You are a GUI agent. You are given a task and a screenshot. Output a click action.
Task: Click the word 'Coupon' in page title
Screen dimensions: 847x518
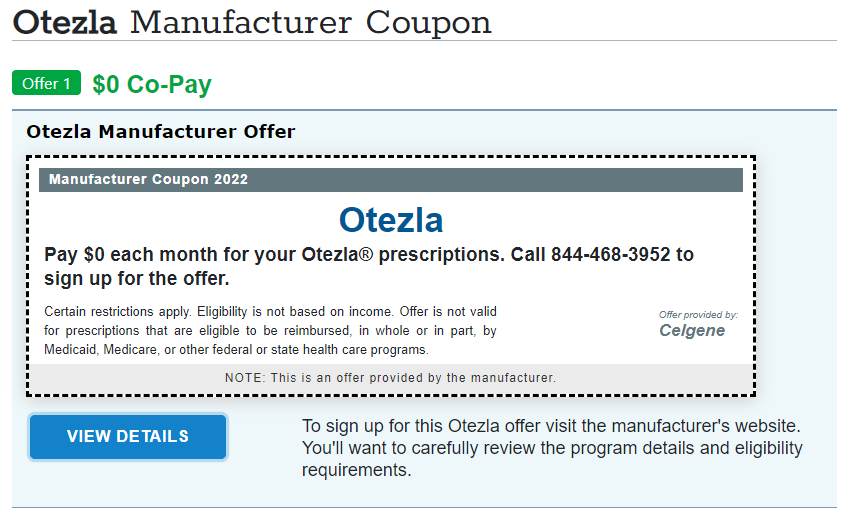[x=428, y=23]
